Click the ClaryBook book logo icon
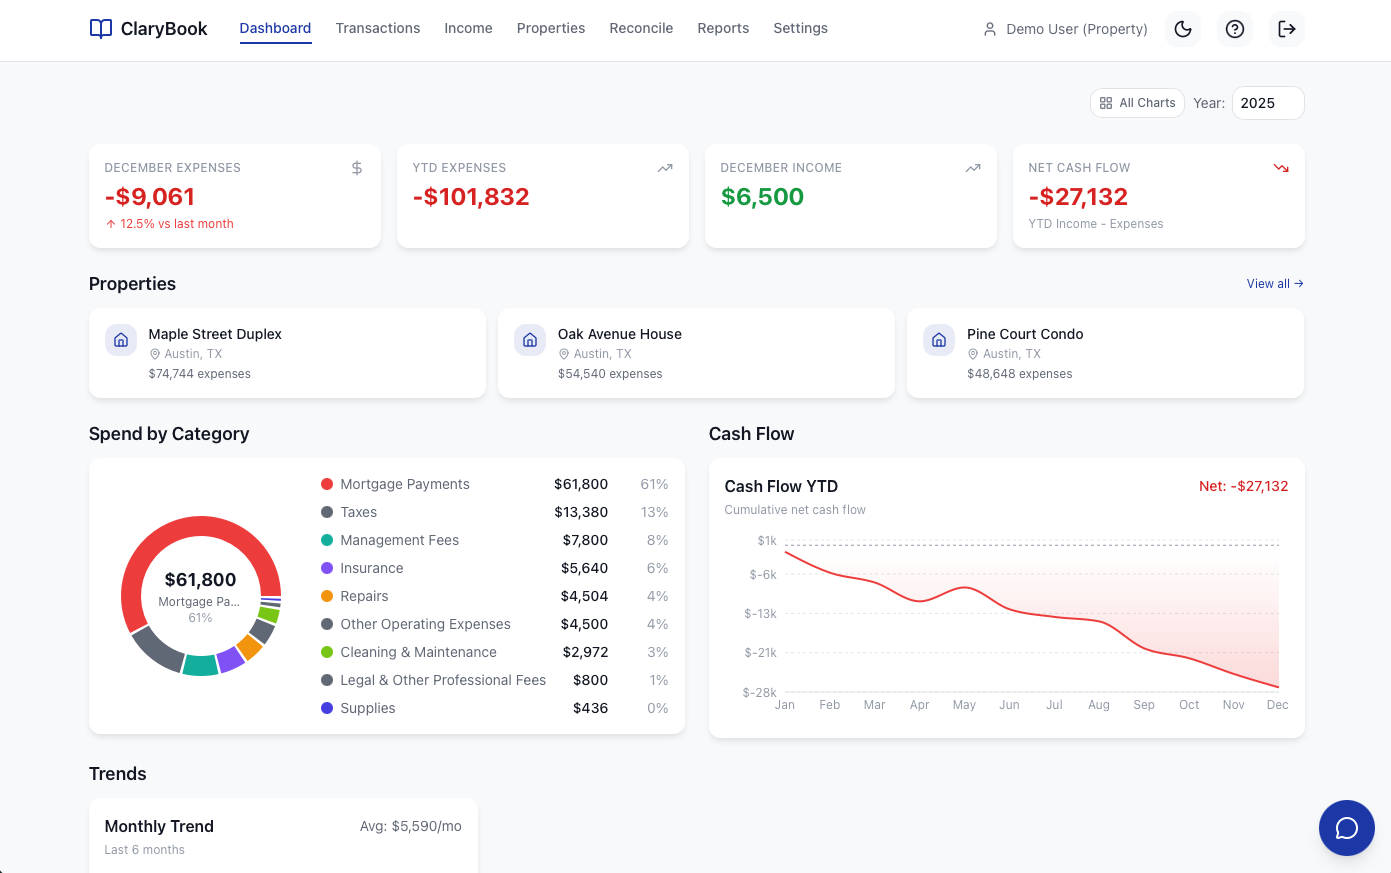This screenshot has width=1391, height=873. tap(99, 28)
